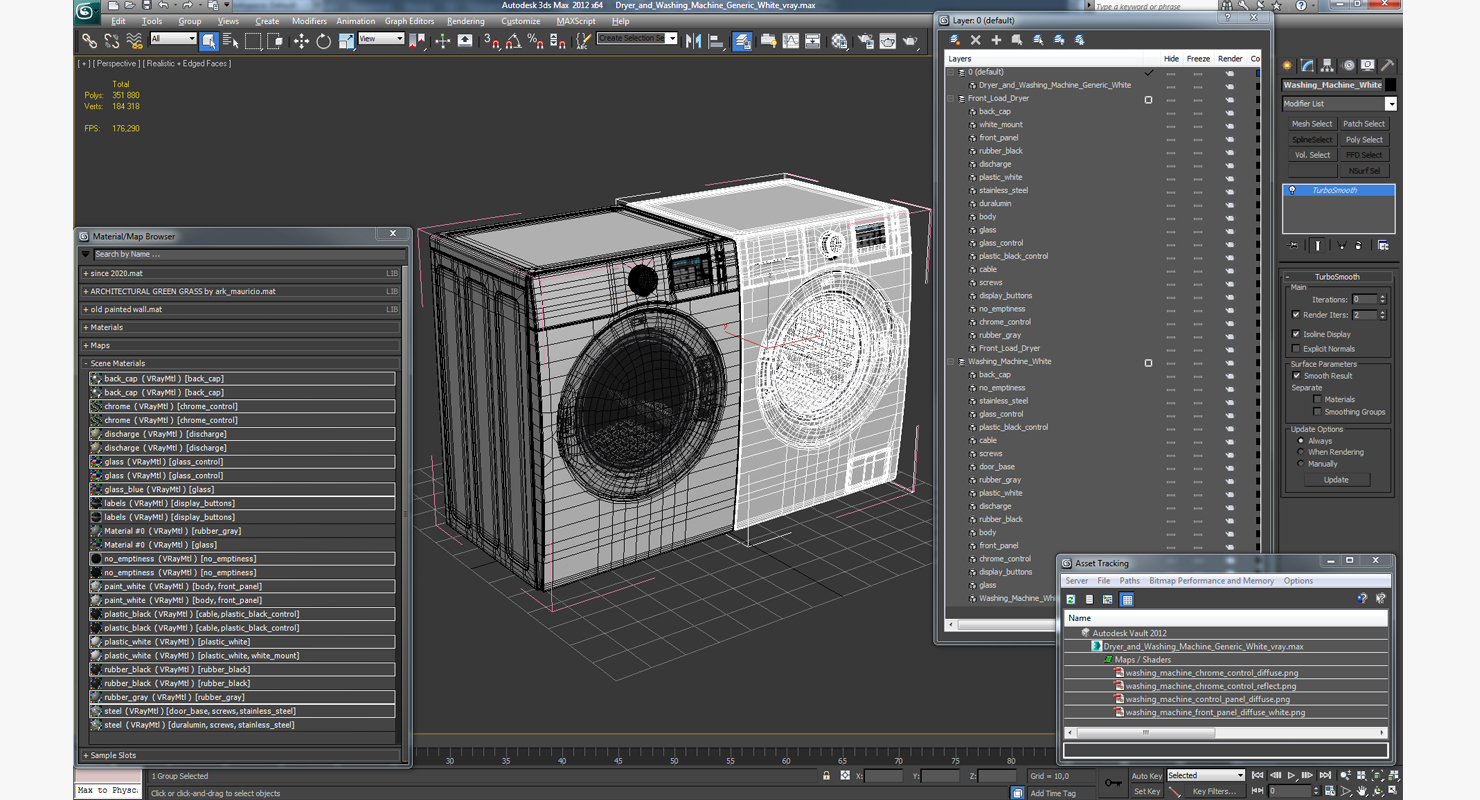The width and height of the screenshot is (1480, 800).
Task: Open the Hierarchy command panel tab
Action: [x=1328, y=66]
